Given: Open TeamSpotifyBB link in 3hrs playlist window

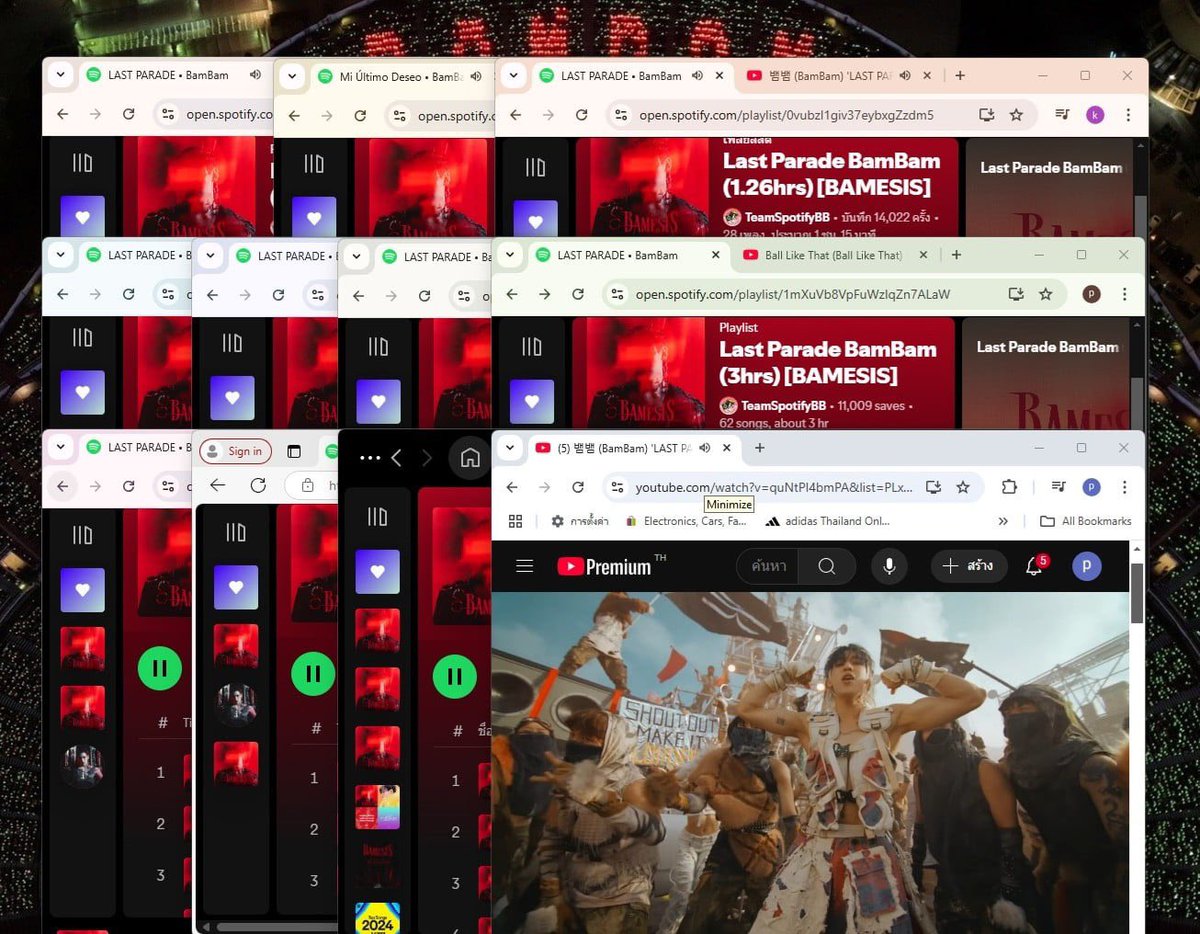Looking at the screenshot, I should pos(785,406).
